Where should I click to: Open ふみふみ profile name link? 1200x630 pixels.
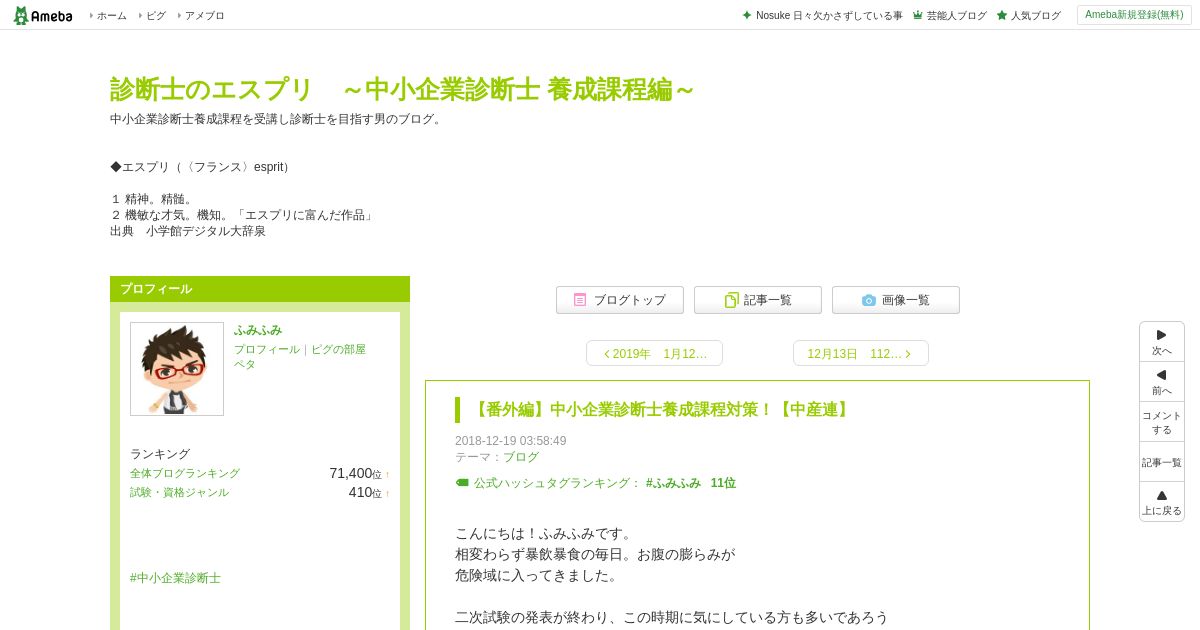pos(258,330)
